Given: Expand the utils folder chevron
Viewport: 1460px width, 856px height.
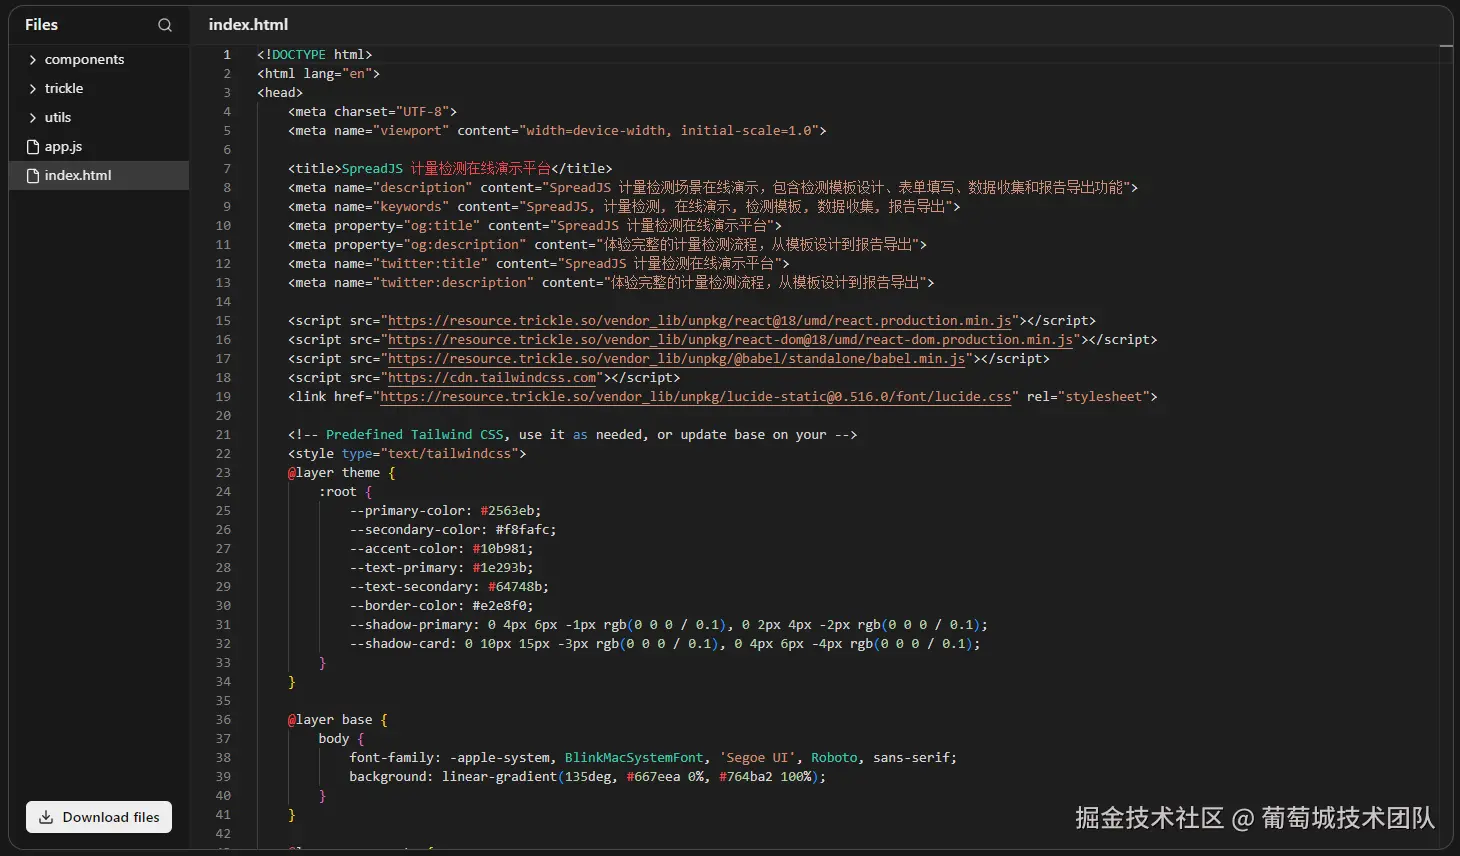Looking at the screenshot, I should (33, 118).
